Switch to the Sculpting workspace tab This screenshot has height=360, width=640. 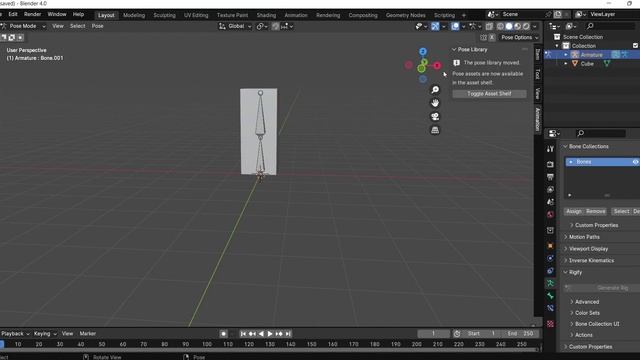point(164,15)
